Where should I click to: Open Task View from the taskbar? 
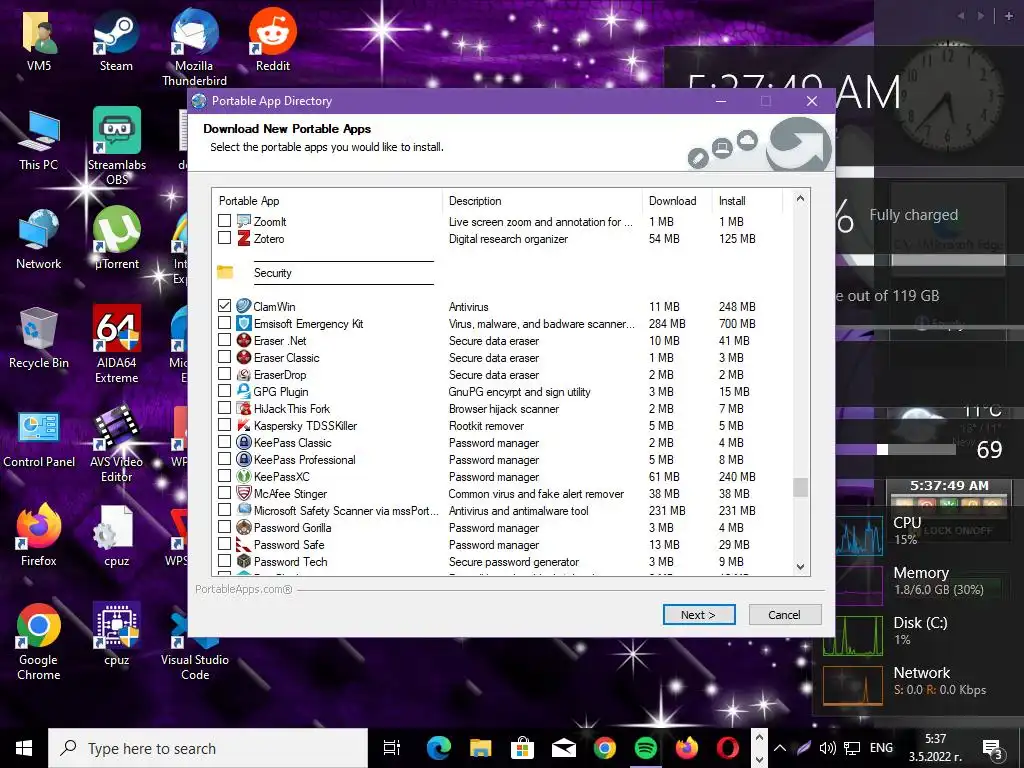(391, 748)
